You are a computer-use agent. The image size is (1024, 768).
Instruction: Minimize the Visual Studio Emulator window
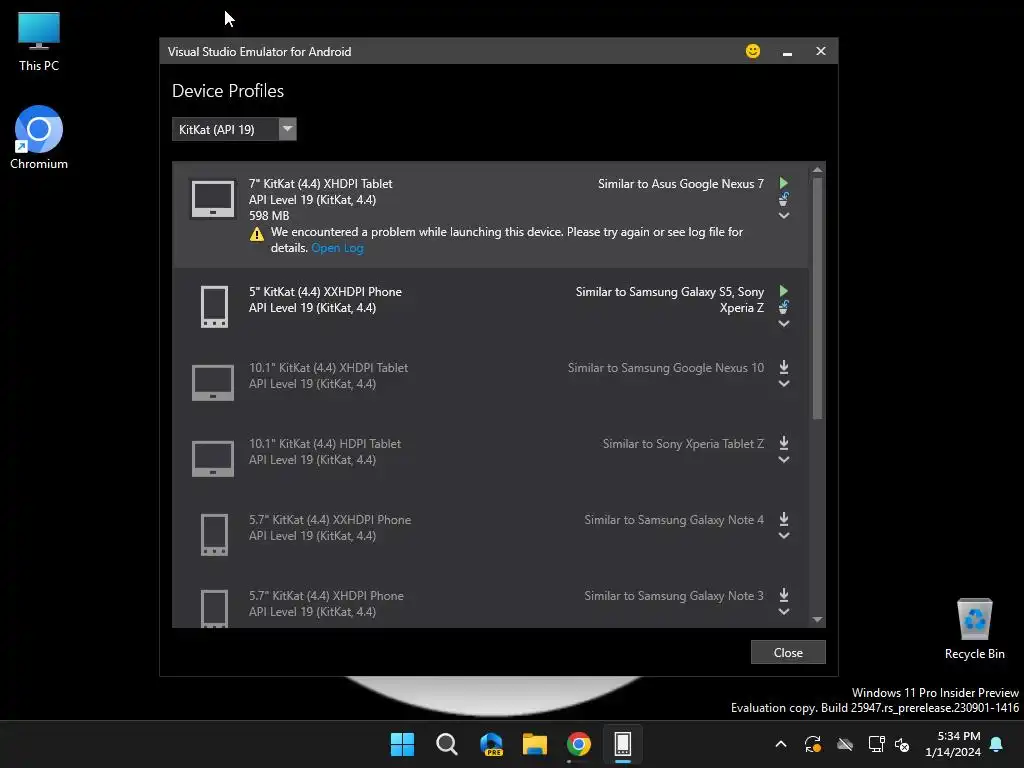click(787, 52)
